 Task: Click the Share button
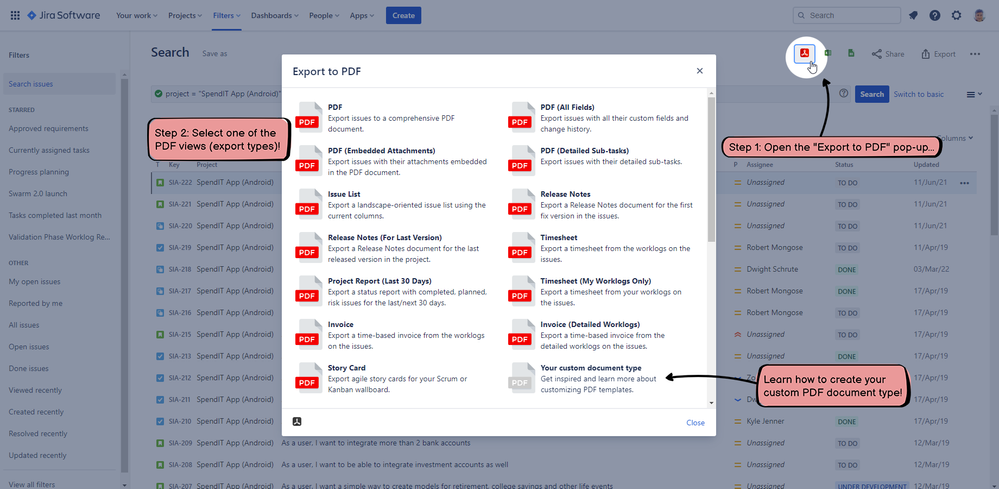point(888,54)
